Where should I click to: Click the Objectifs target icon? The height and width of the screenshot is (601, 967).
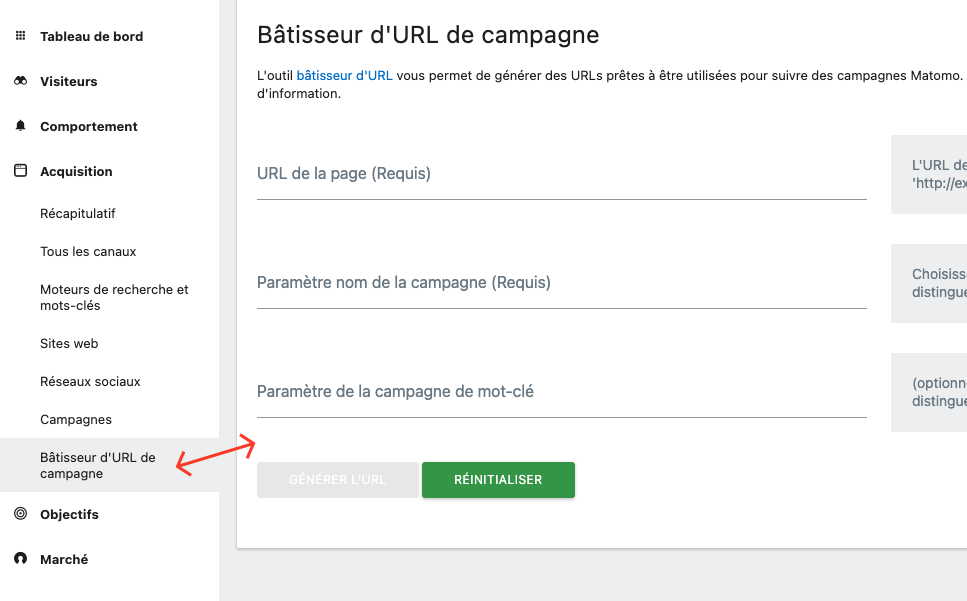coord(20,514)
